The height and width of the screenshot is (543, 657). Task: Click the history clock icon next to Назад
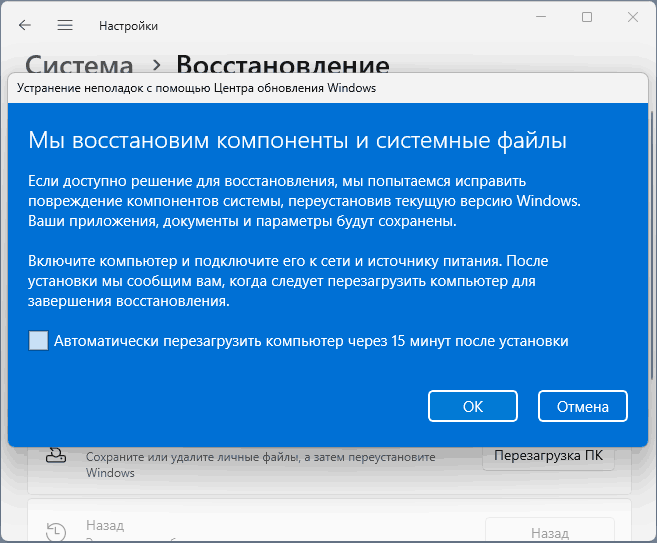pyautogui.click(x=55, y=531)
